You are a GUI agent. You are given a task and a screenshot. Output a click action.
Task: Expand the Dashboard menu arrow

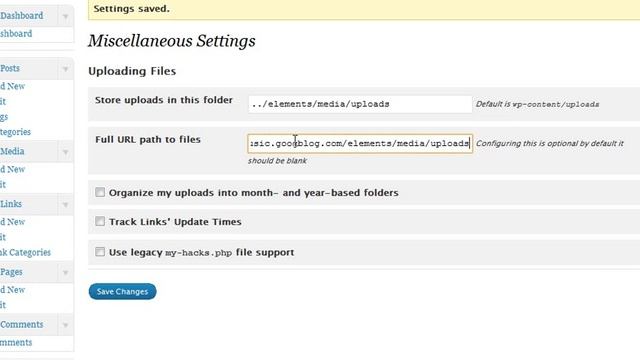click(65, 16)
